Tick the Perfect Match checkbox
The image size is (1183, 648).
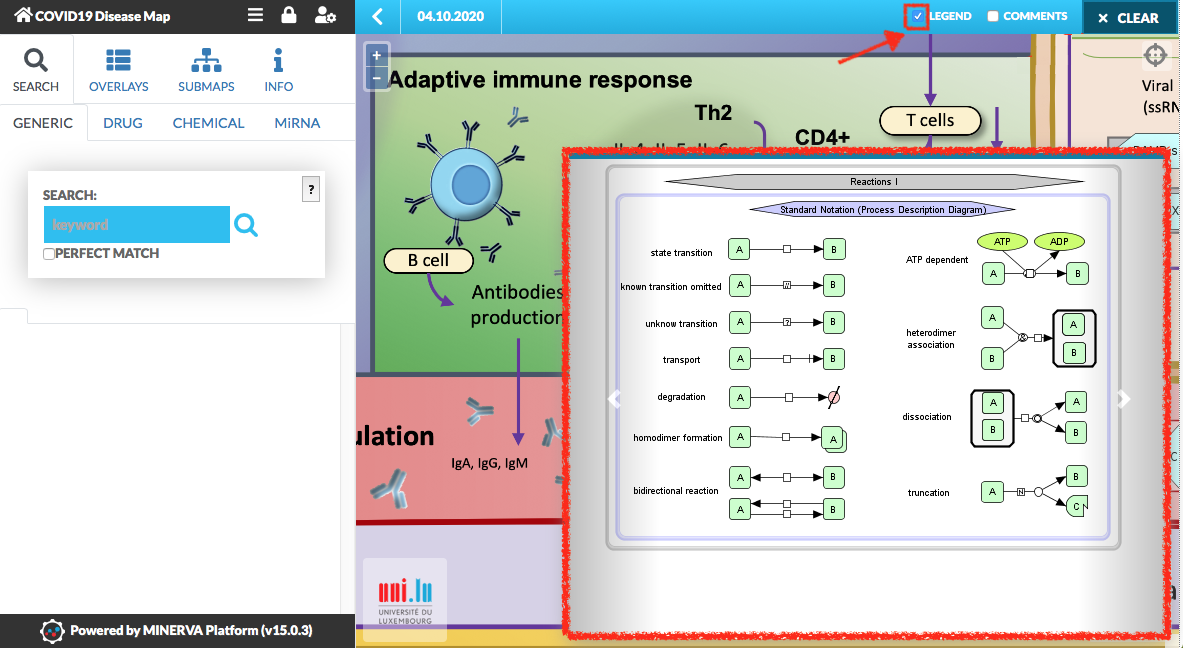tap(49, 254)
